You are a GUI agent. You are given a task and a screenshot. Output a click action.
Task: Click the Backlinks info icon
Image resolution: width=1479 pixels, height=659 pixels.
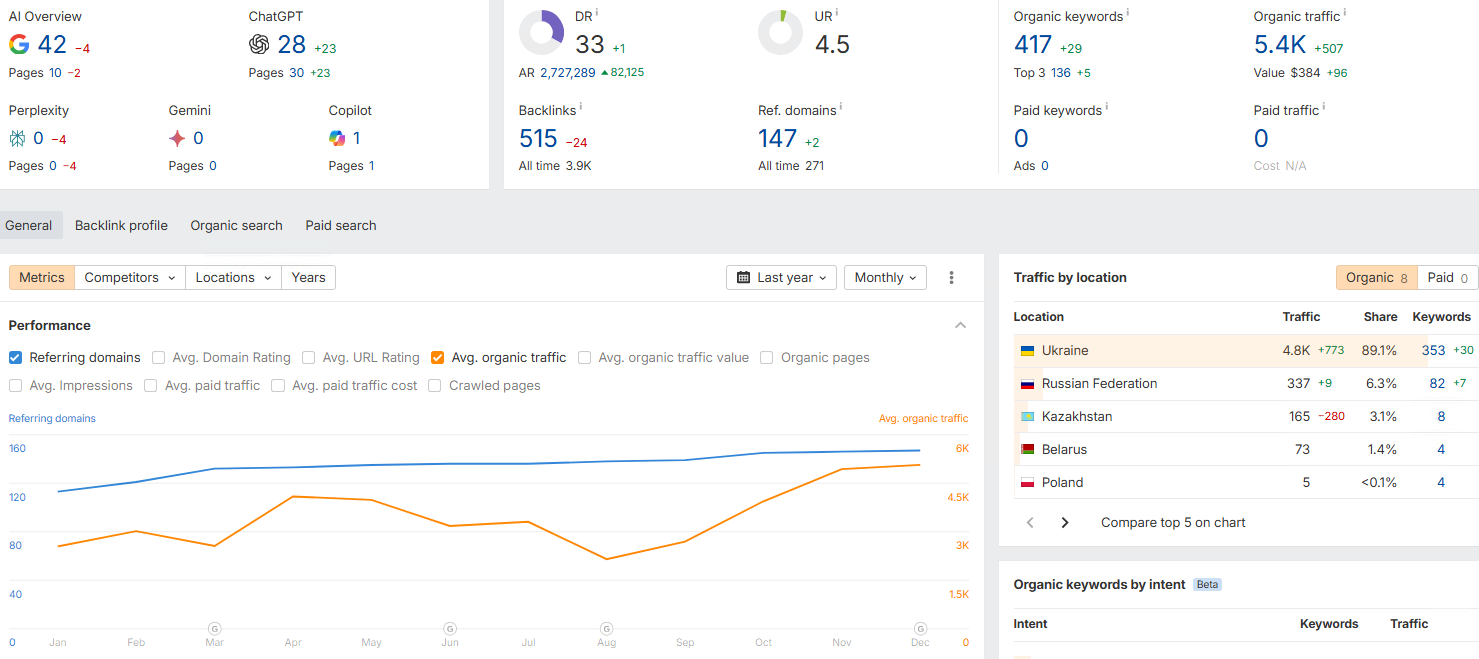580,107
